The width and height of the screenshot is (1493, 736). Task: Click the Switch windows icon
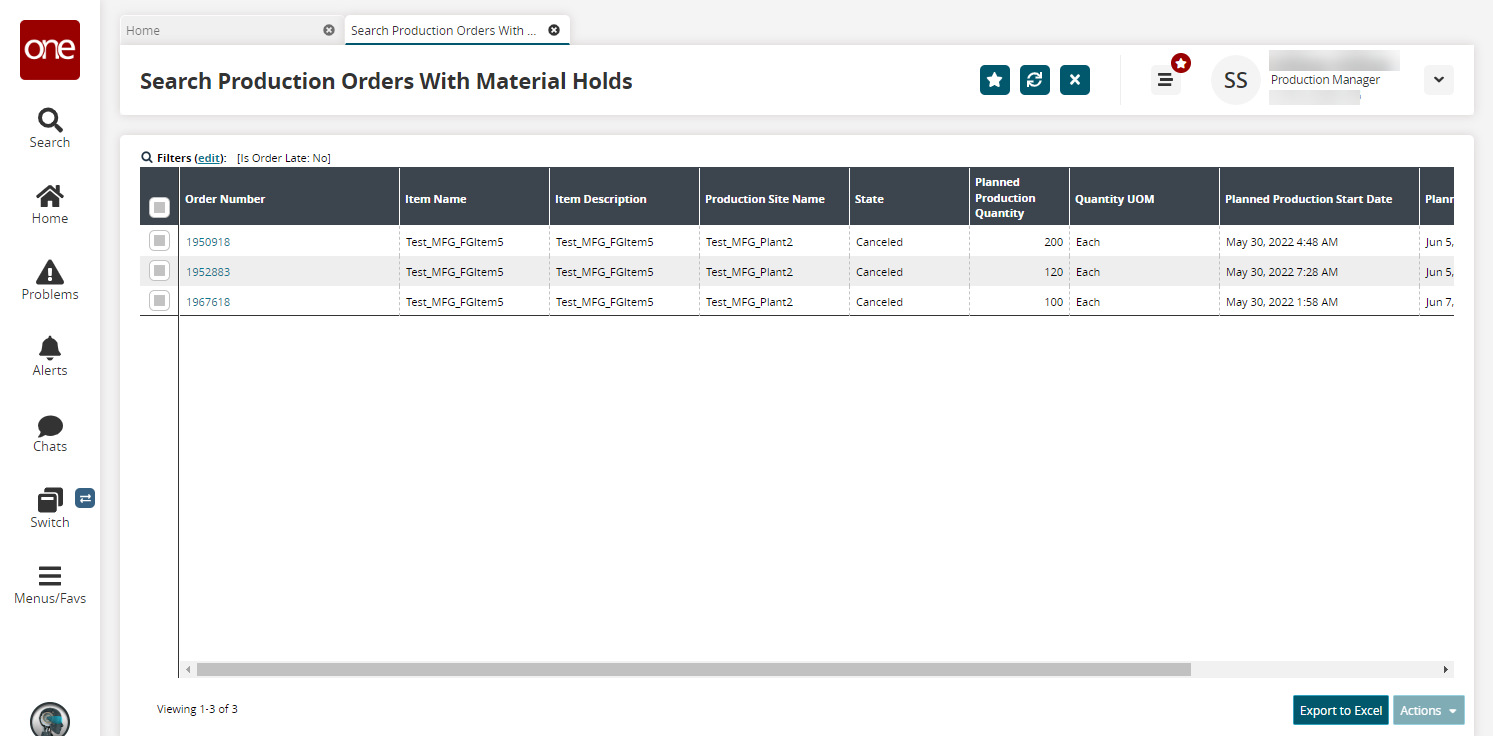(x=49, y=500)
